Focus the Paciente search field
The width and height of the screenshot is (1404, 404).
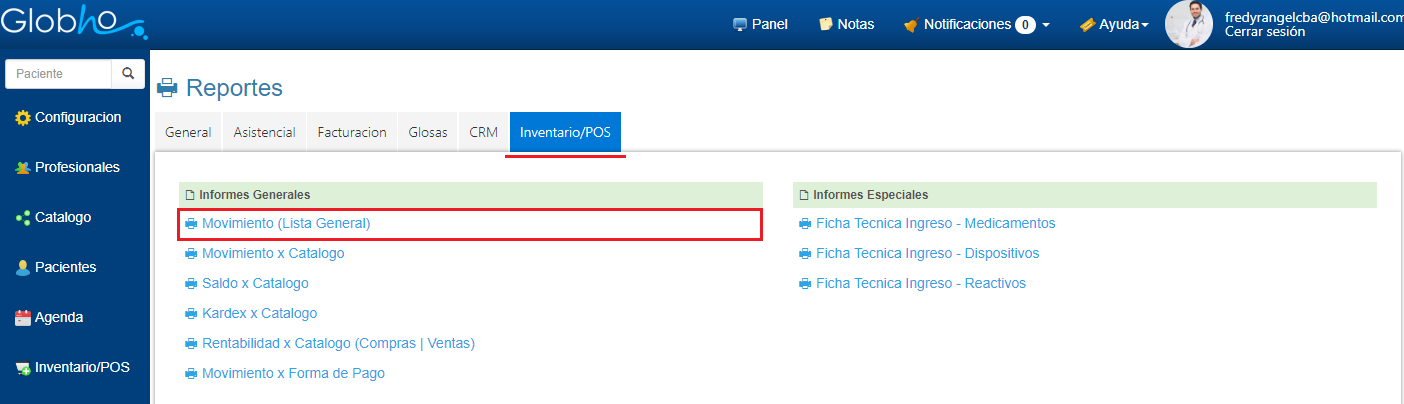(x=58, y=74)
